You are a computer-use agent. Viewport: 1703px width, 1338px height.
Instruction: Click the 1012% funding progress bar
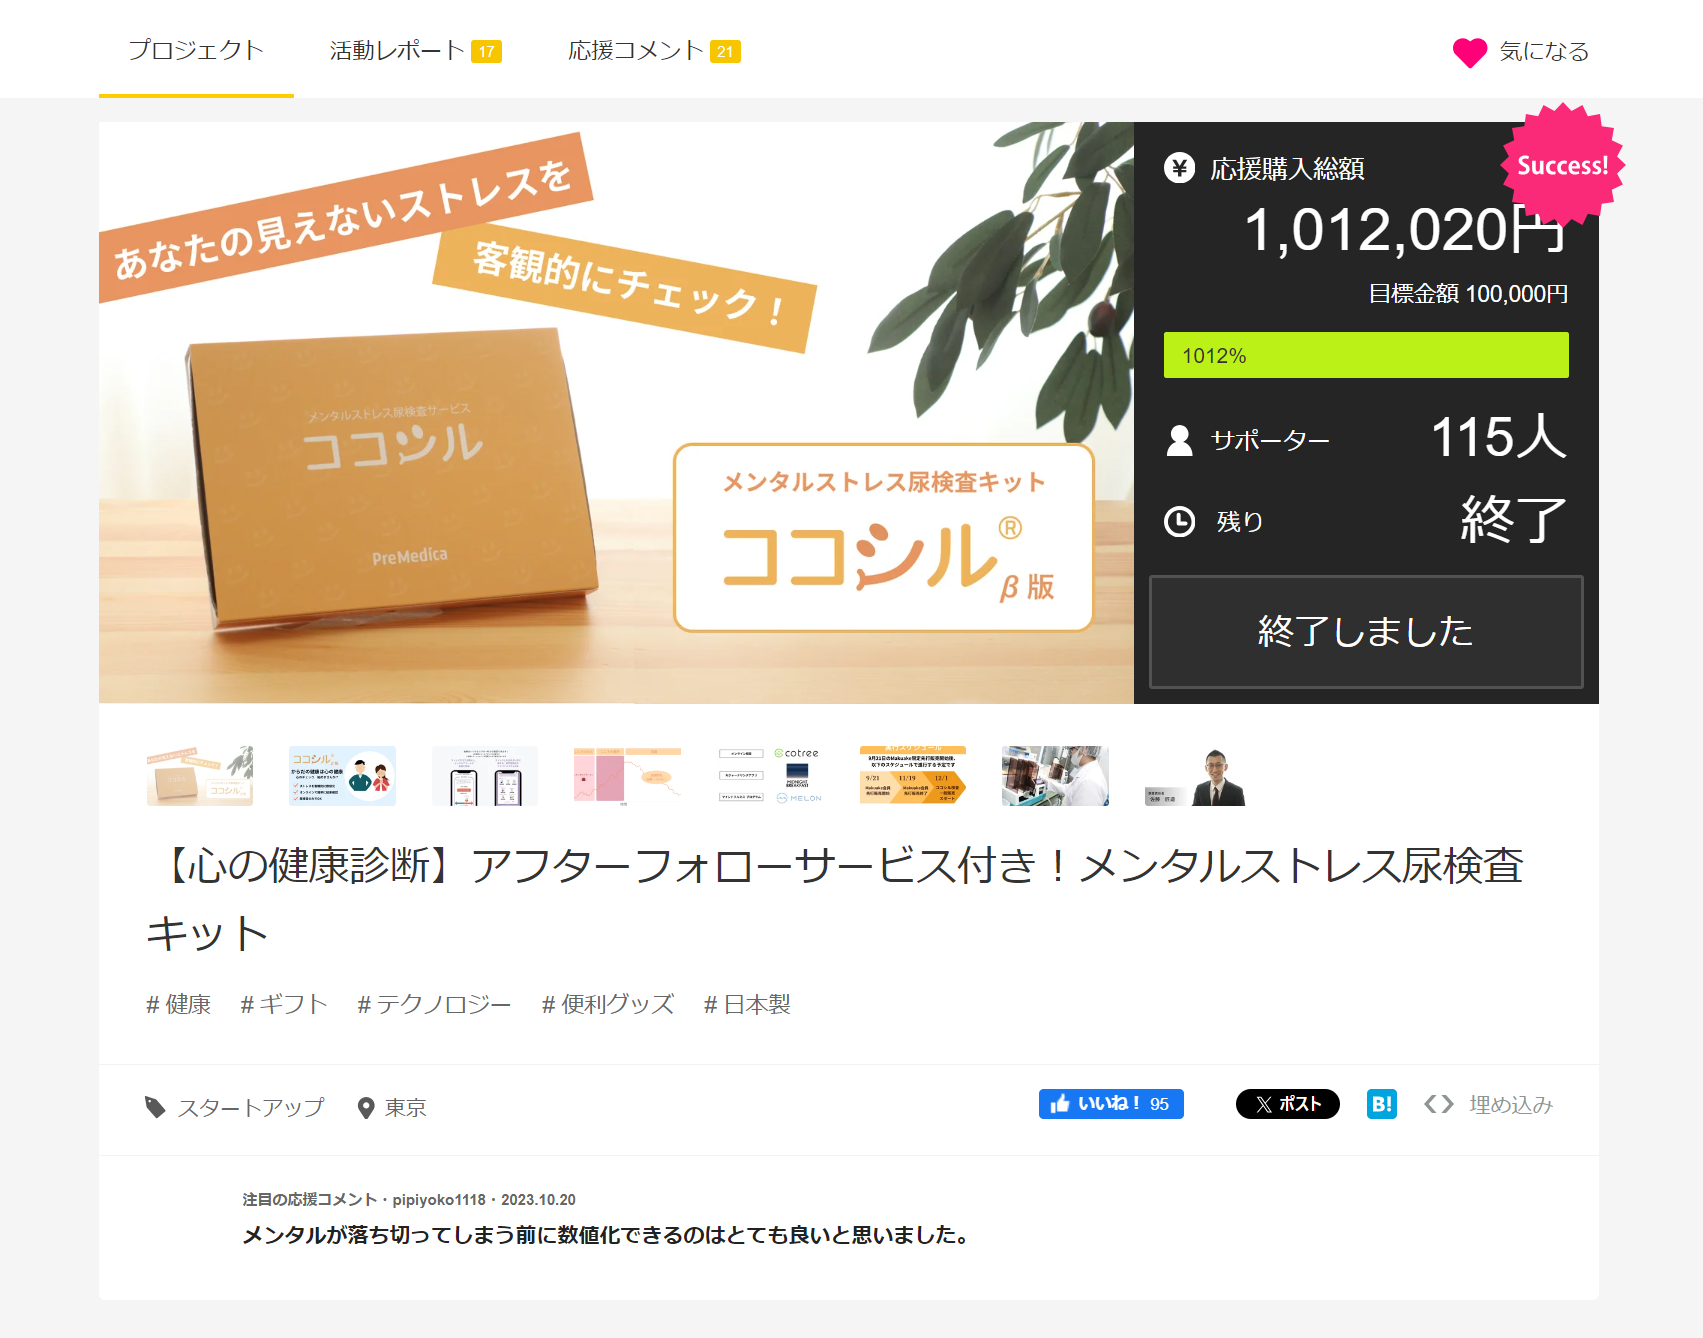point(1366,355)
